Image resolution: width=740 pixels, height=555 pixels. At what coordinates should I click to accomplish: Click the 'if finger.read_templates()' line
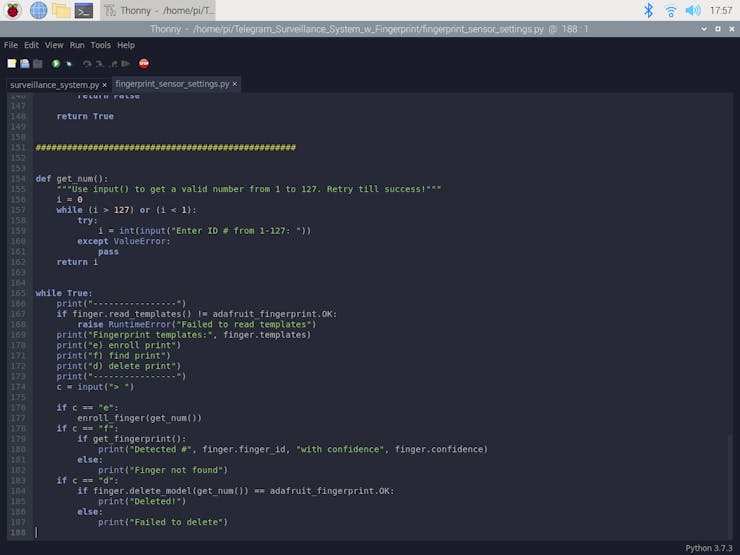pos(197,314)
